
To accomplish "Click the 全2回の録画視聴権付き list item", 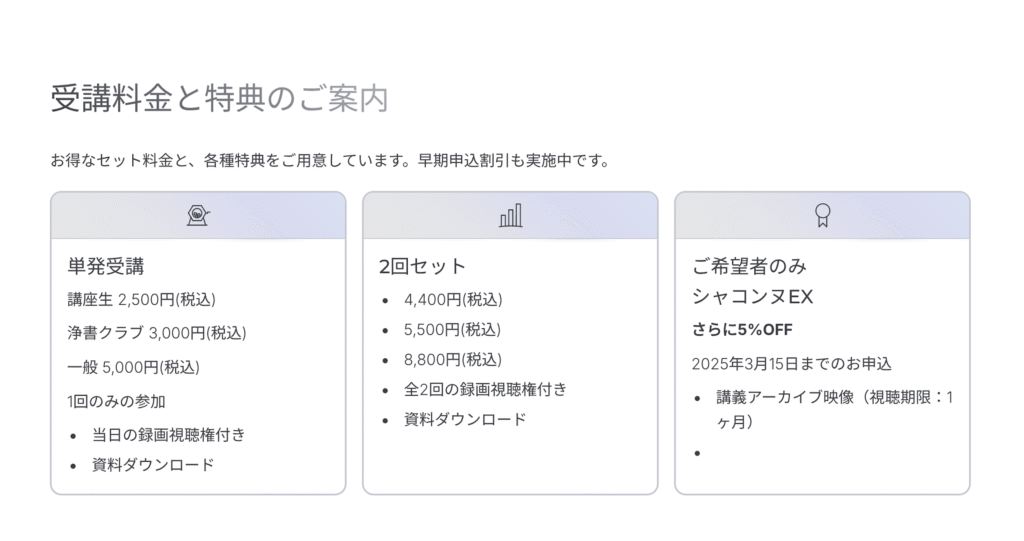I will (x=485, y=389).
